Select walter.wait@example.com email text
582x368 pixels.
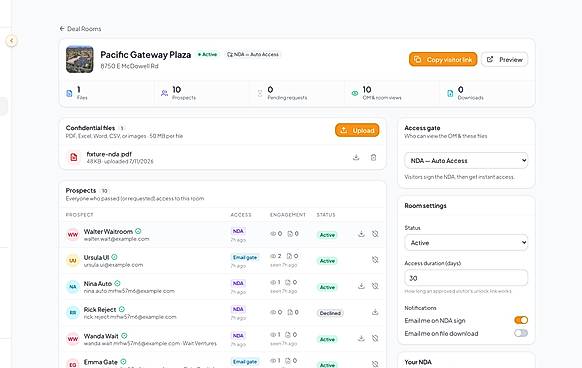[117, 239]
